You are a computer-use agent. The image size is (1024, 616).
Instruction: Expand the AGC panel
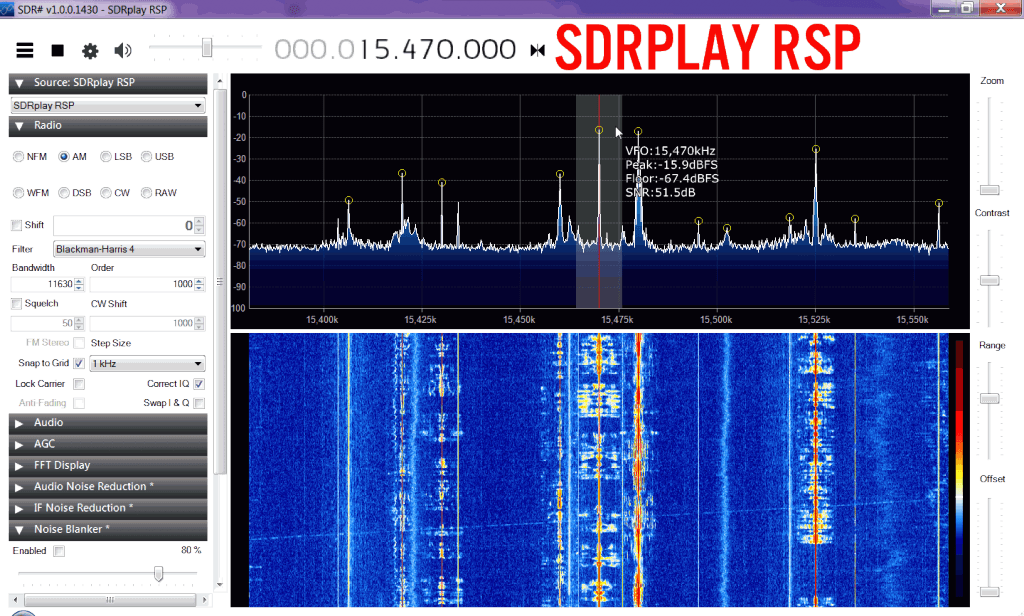click(x=108, y=444)
